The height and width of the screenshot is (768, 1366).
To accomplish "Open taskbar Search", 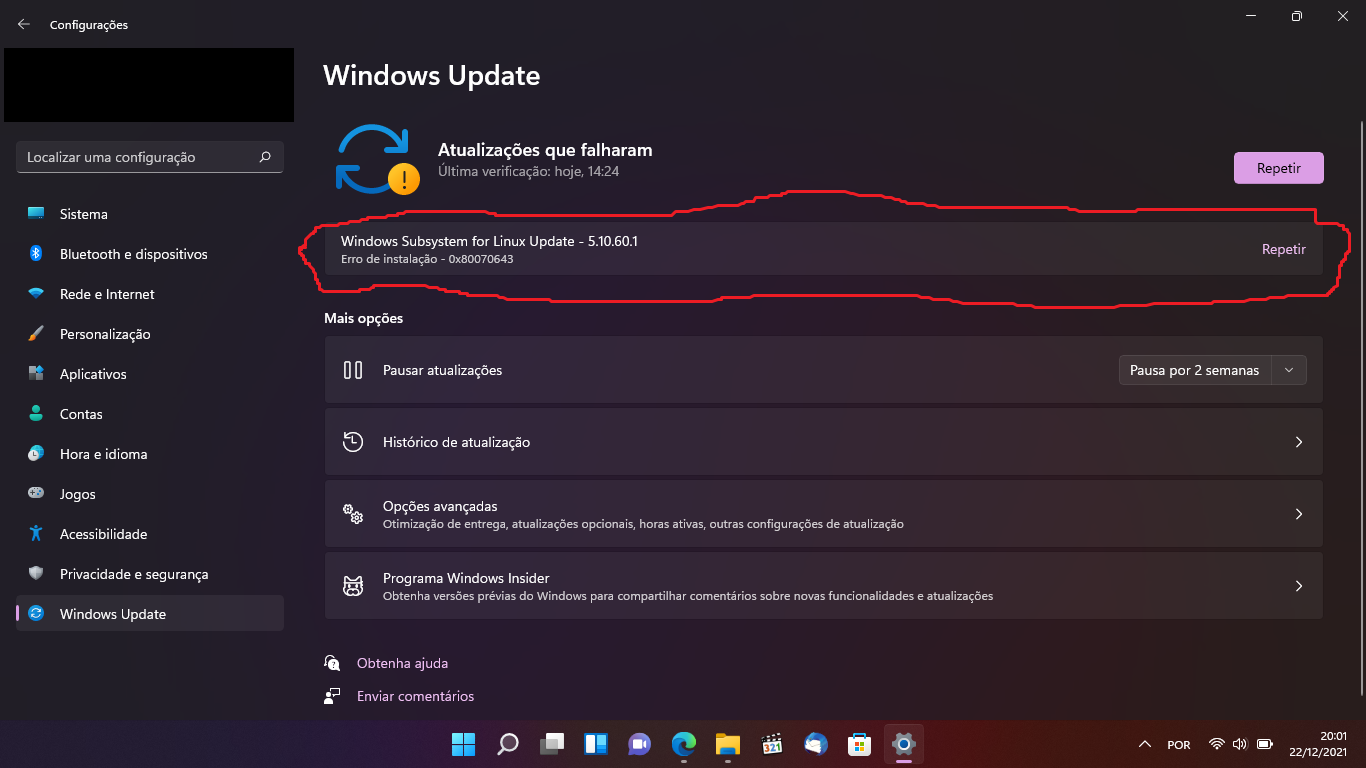I will (507, 744).
